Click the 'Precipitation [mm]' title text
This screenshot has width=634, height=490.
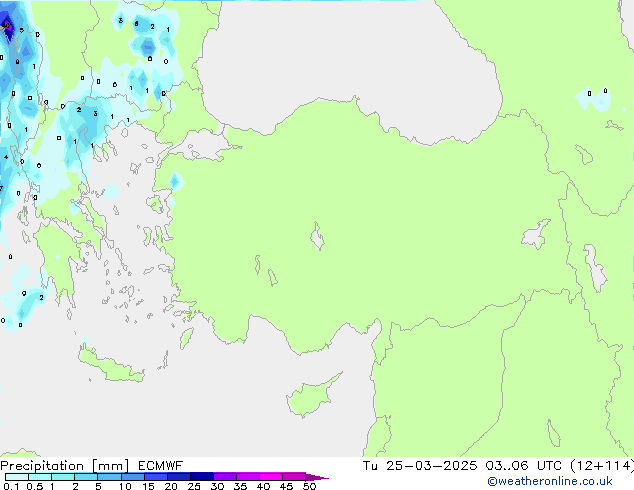(64, 466)
